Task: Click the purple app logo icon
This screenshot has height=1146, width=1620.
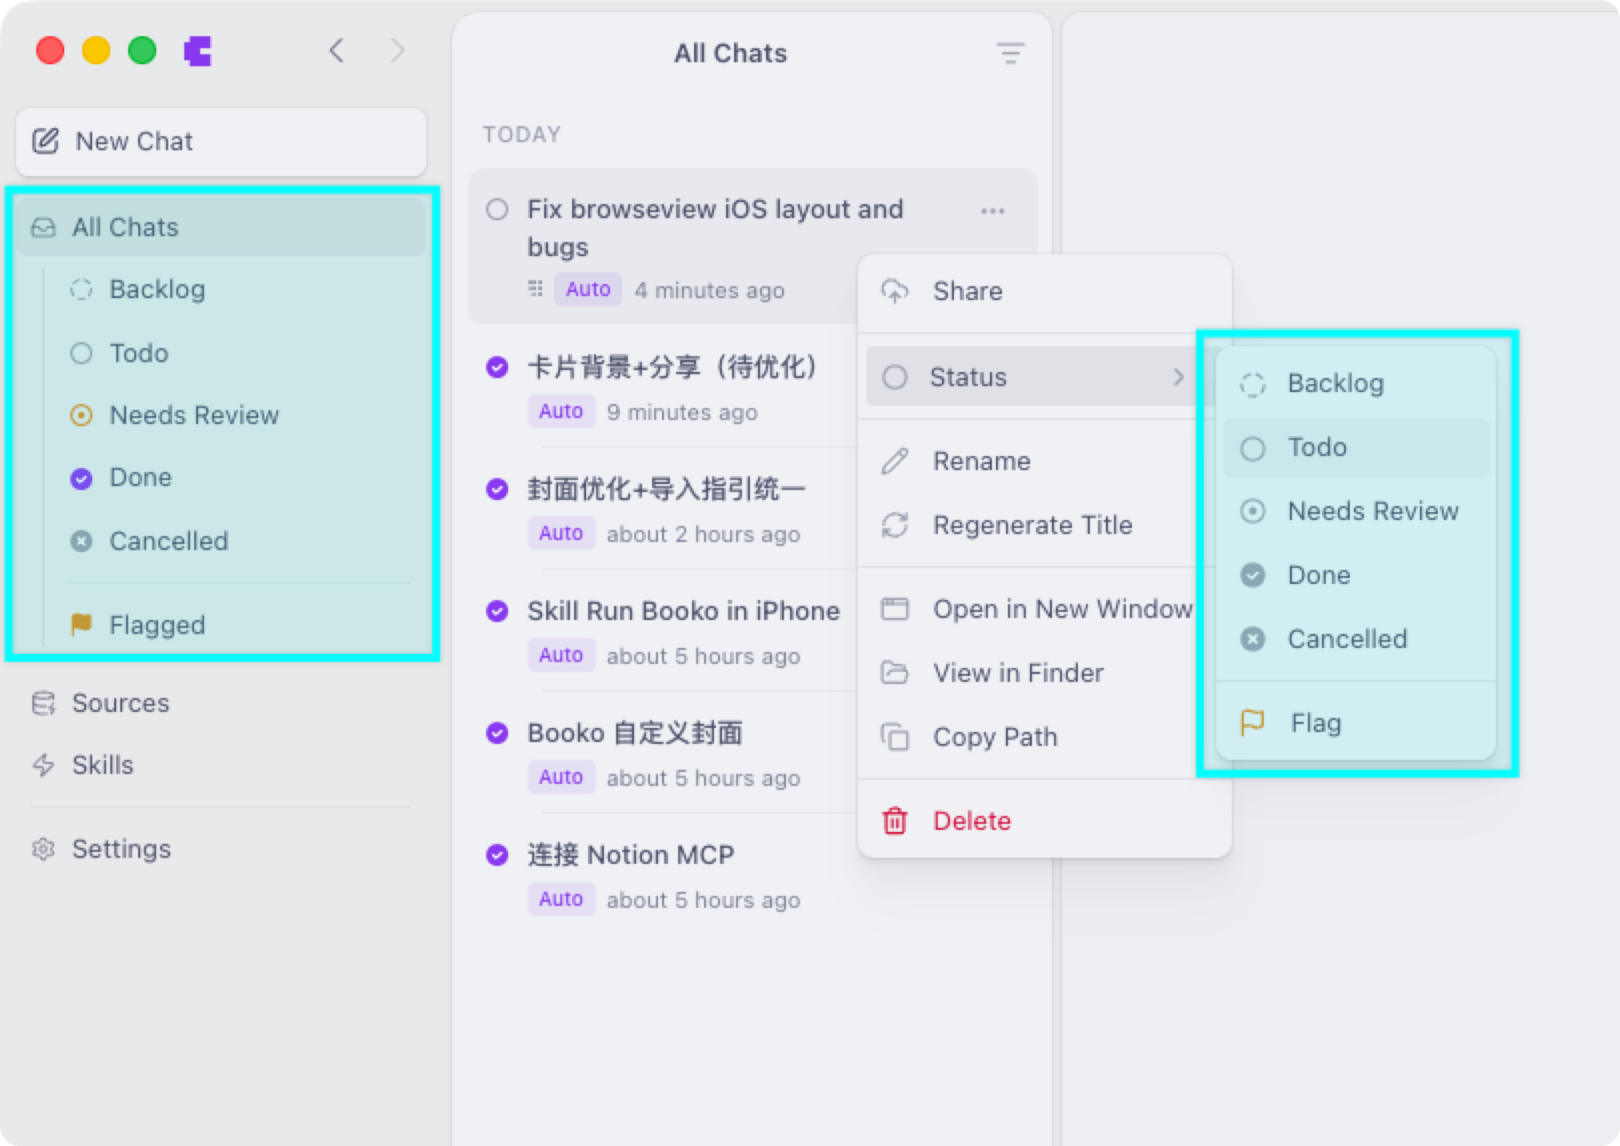Action: click(198, 51)
